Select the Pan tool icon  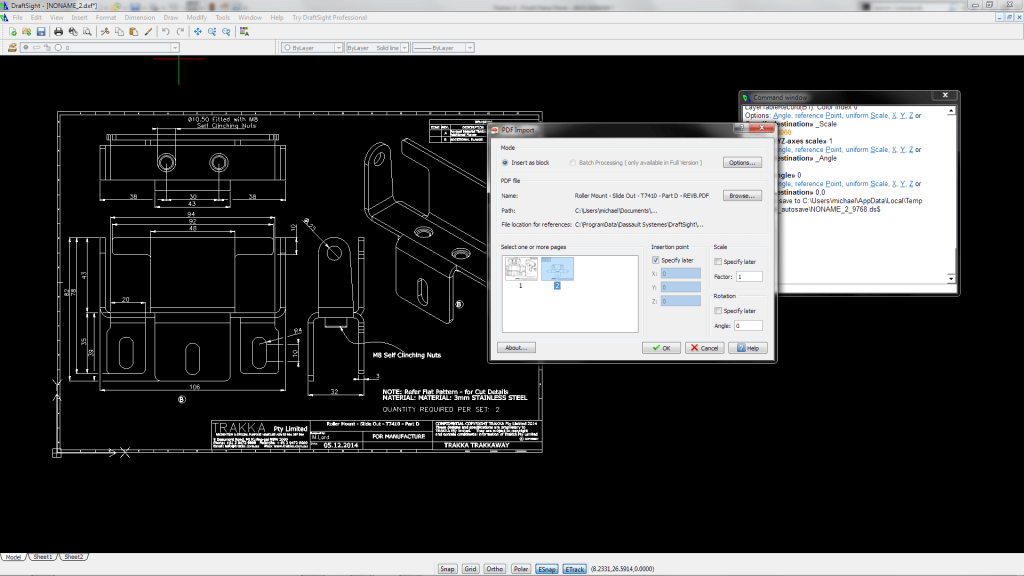click(198, 32)
